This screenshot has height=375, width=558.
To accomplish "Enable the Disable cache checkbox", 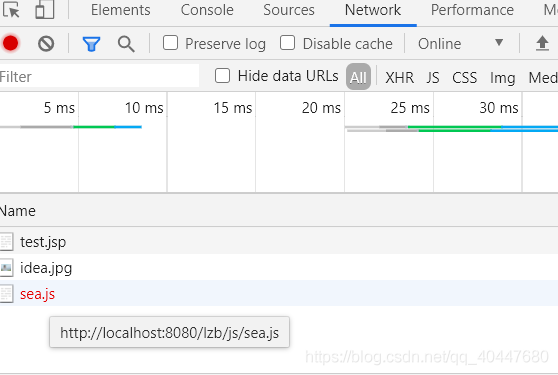I will coord(288,43).
